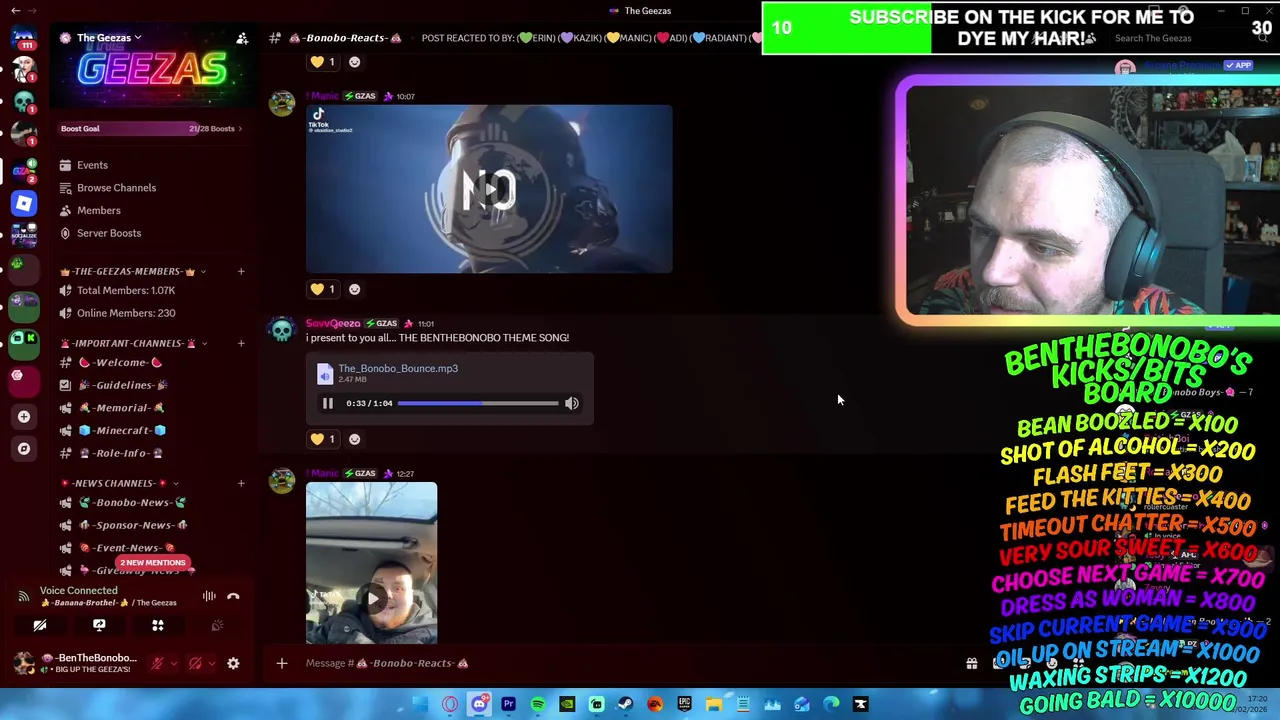The image size is (1280, 720).
Task: Add yellow heart reaction under astronaut video
Action: tap(323, 289)
